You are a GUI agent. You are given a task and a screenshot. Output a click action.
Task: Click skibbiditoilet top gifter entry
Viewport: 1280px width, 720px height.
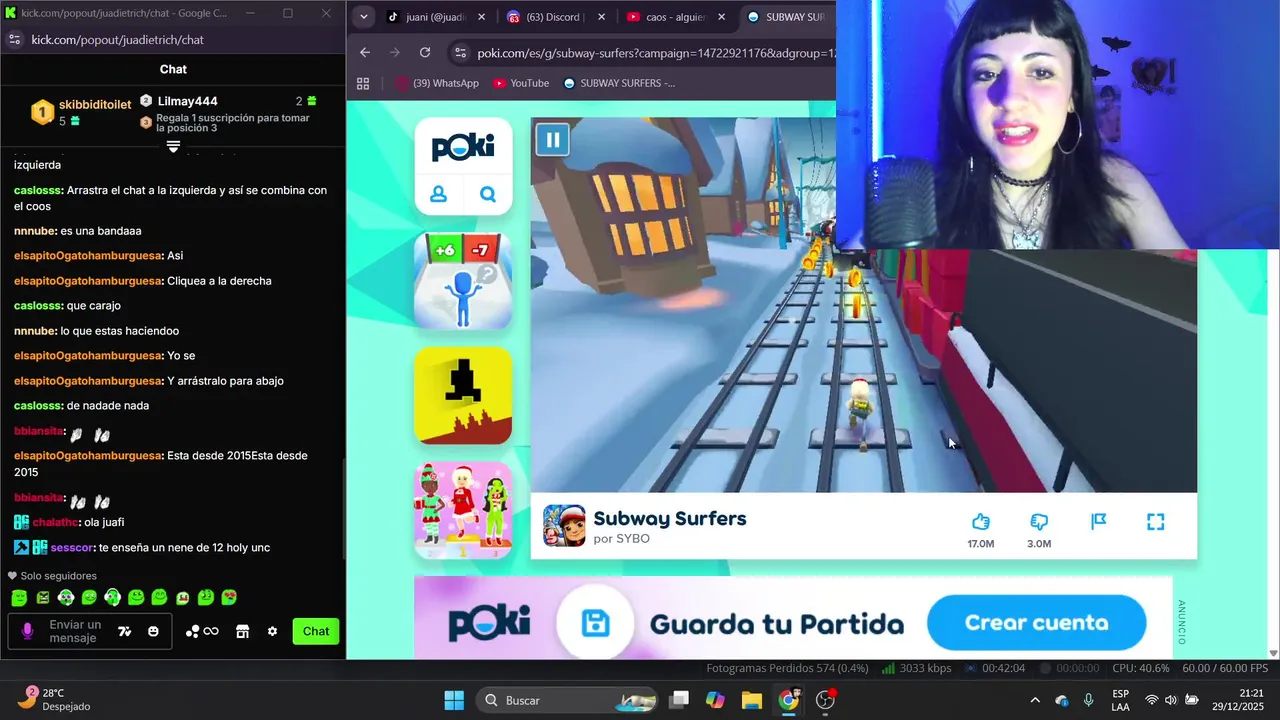pos(81,112)
